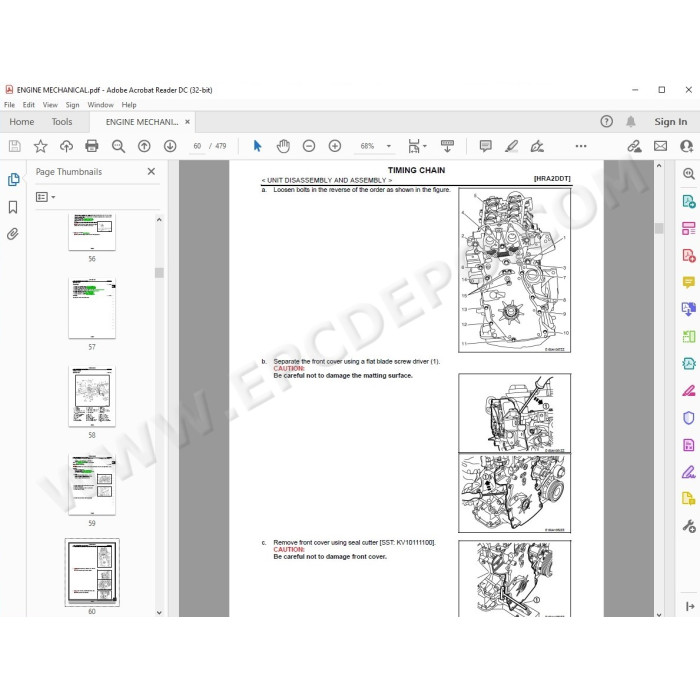
Task: Click the scrolling mode download-style icon
Action: 447,146
